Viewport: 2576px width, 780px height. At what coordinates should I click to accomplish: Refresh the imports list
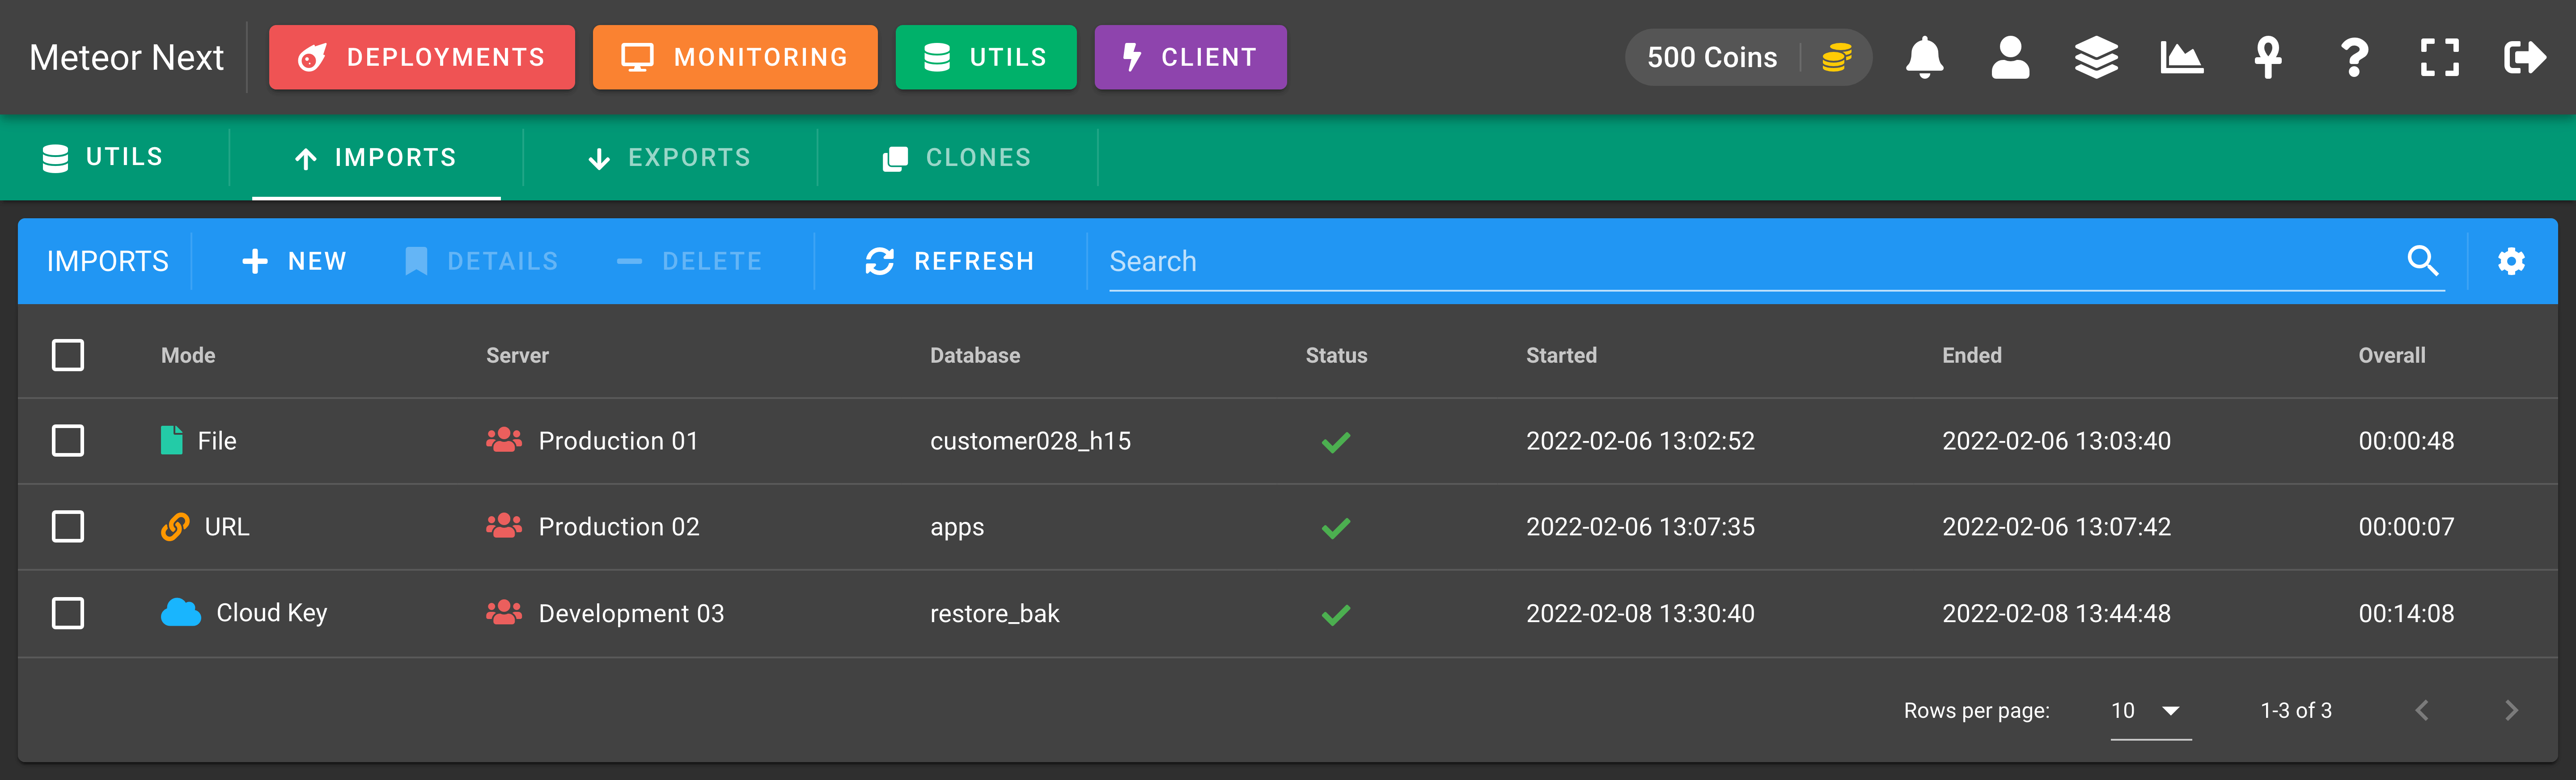click(x=950, y=262)
